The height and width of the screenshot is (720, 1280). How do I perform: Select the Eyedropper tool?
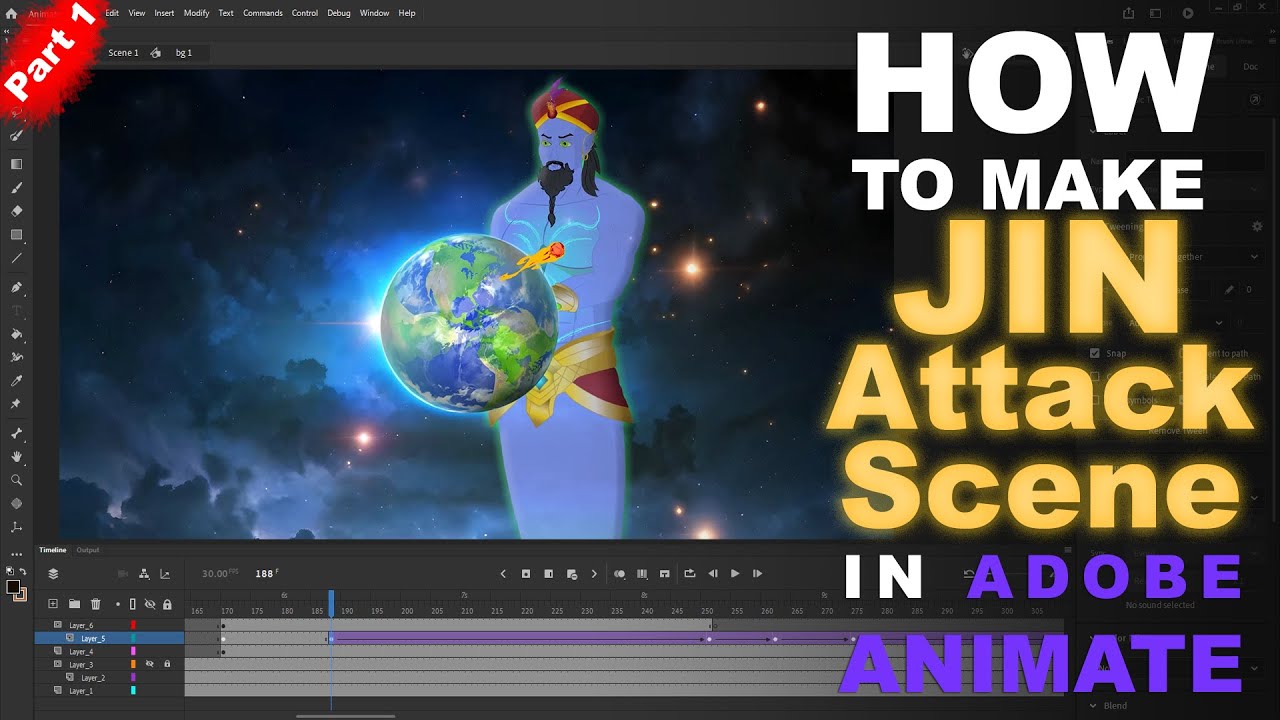(x=16, y=381)
